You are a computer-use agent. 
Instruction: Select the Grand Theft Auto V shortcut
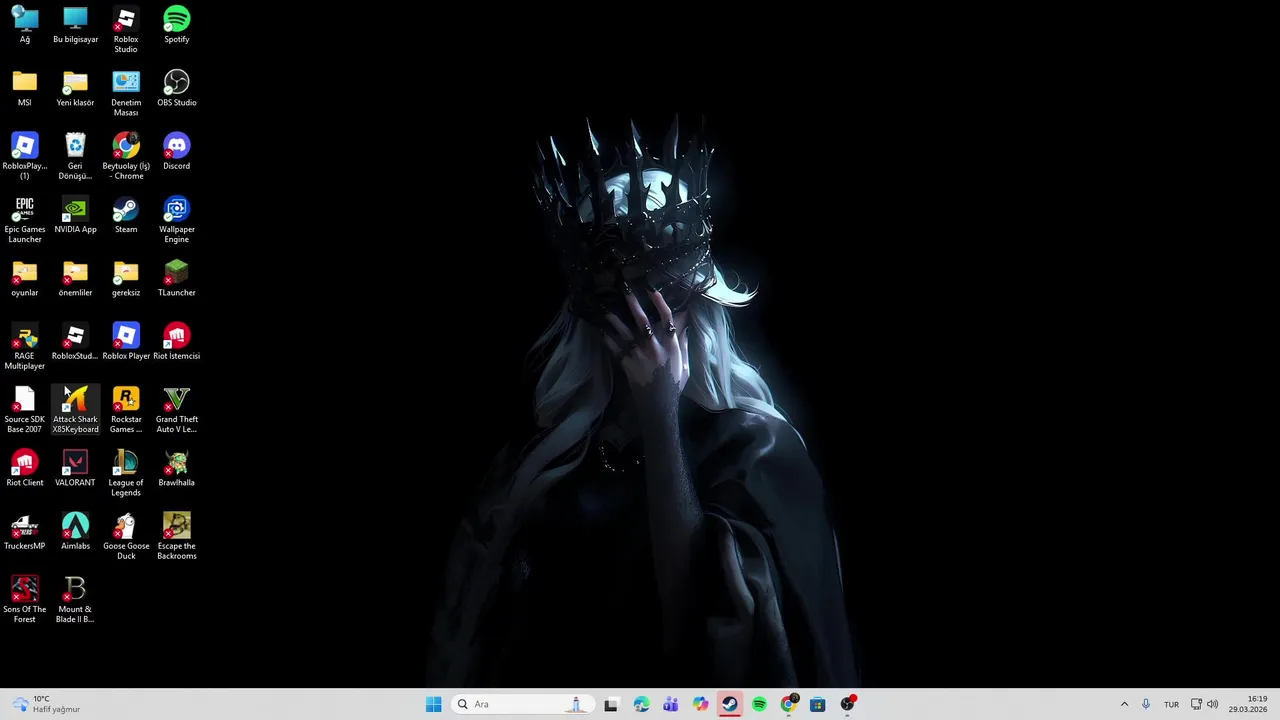tap(177, 410)
